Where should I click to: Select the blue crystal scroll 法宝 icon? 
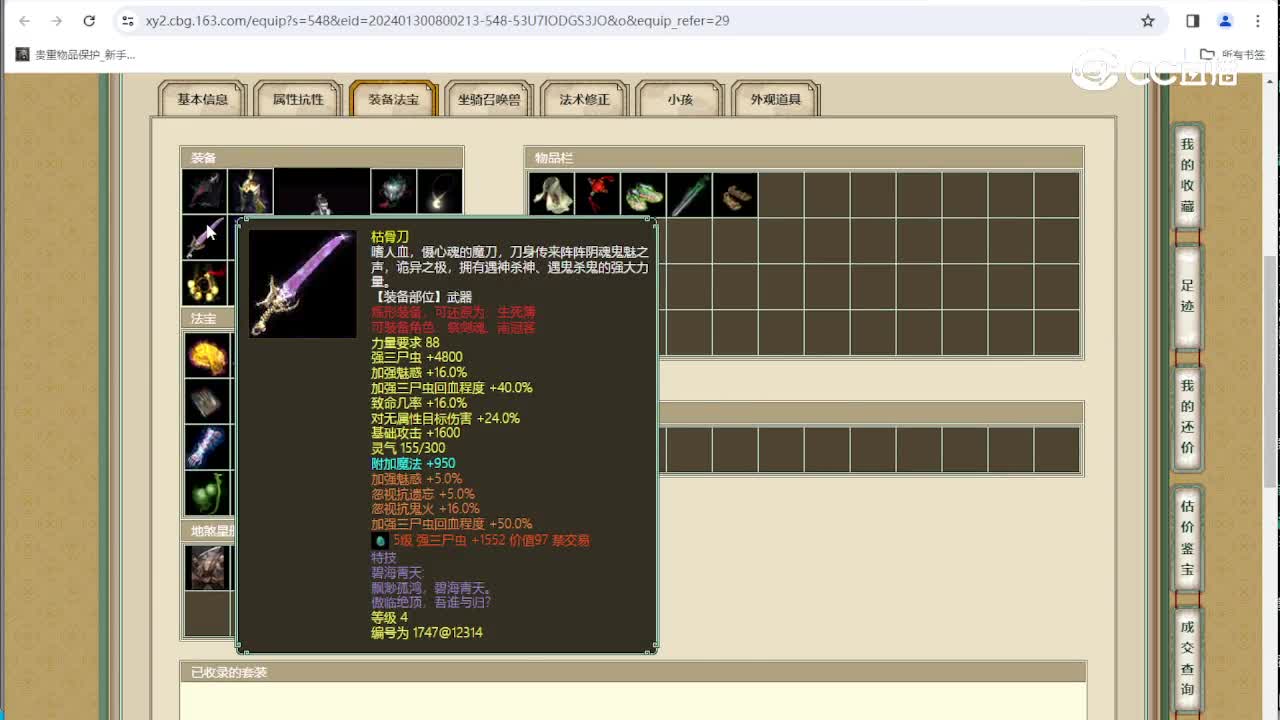point(207,447)
